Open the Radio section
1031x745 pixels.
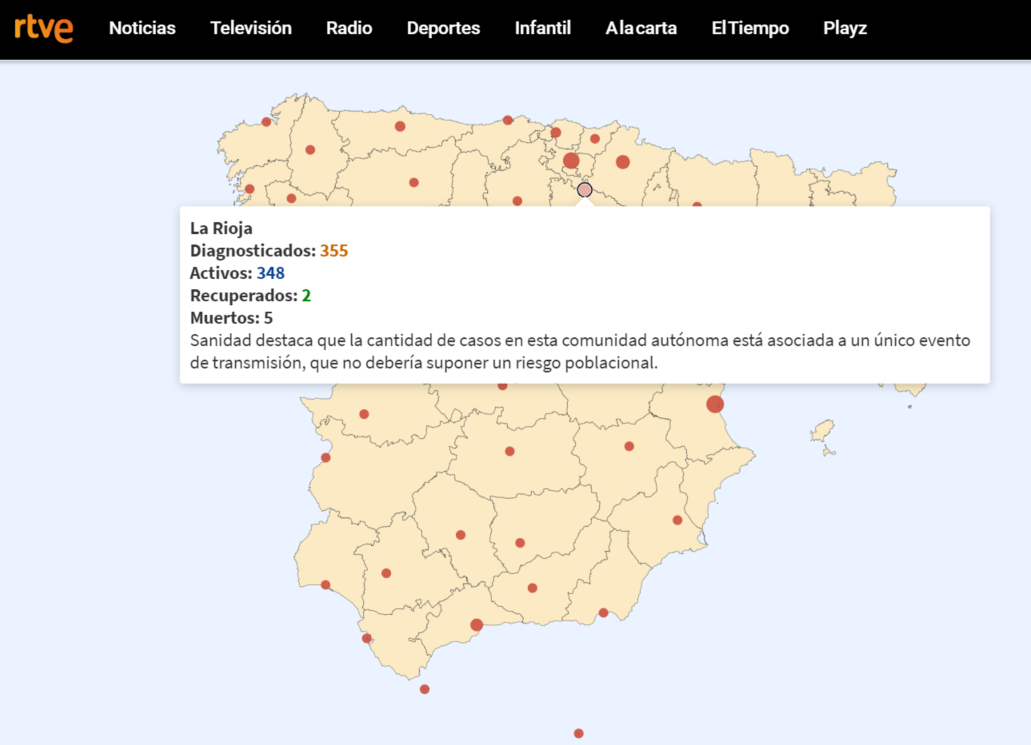tap(349, 29)
